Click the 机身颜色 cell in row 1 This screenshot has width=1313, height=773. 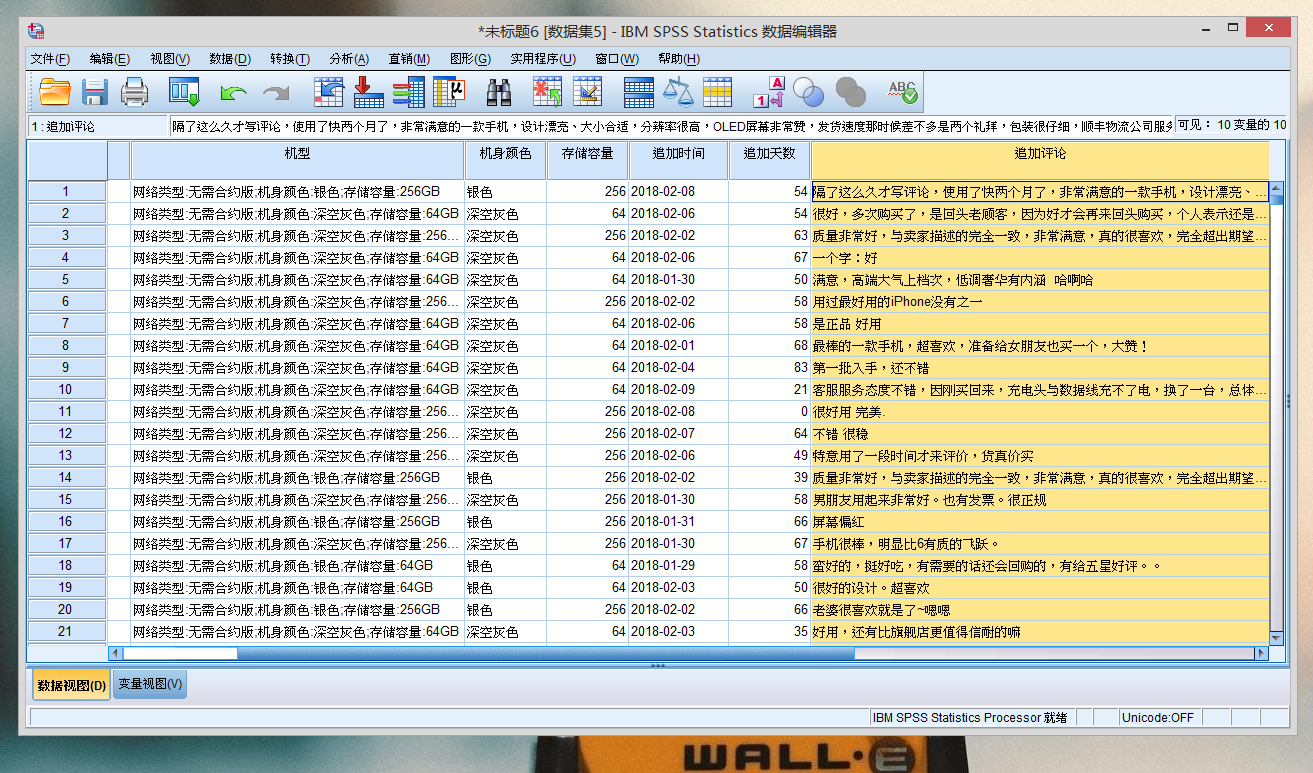(506, 191)
